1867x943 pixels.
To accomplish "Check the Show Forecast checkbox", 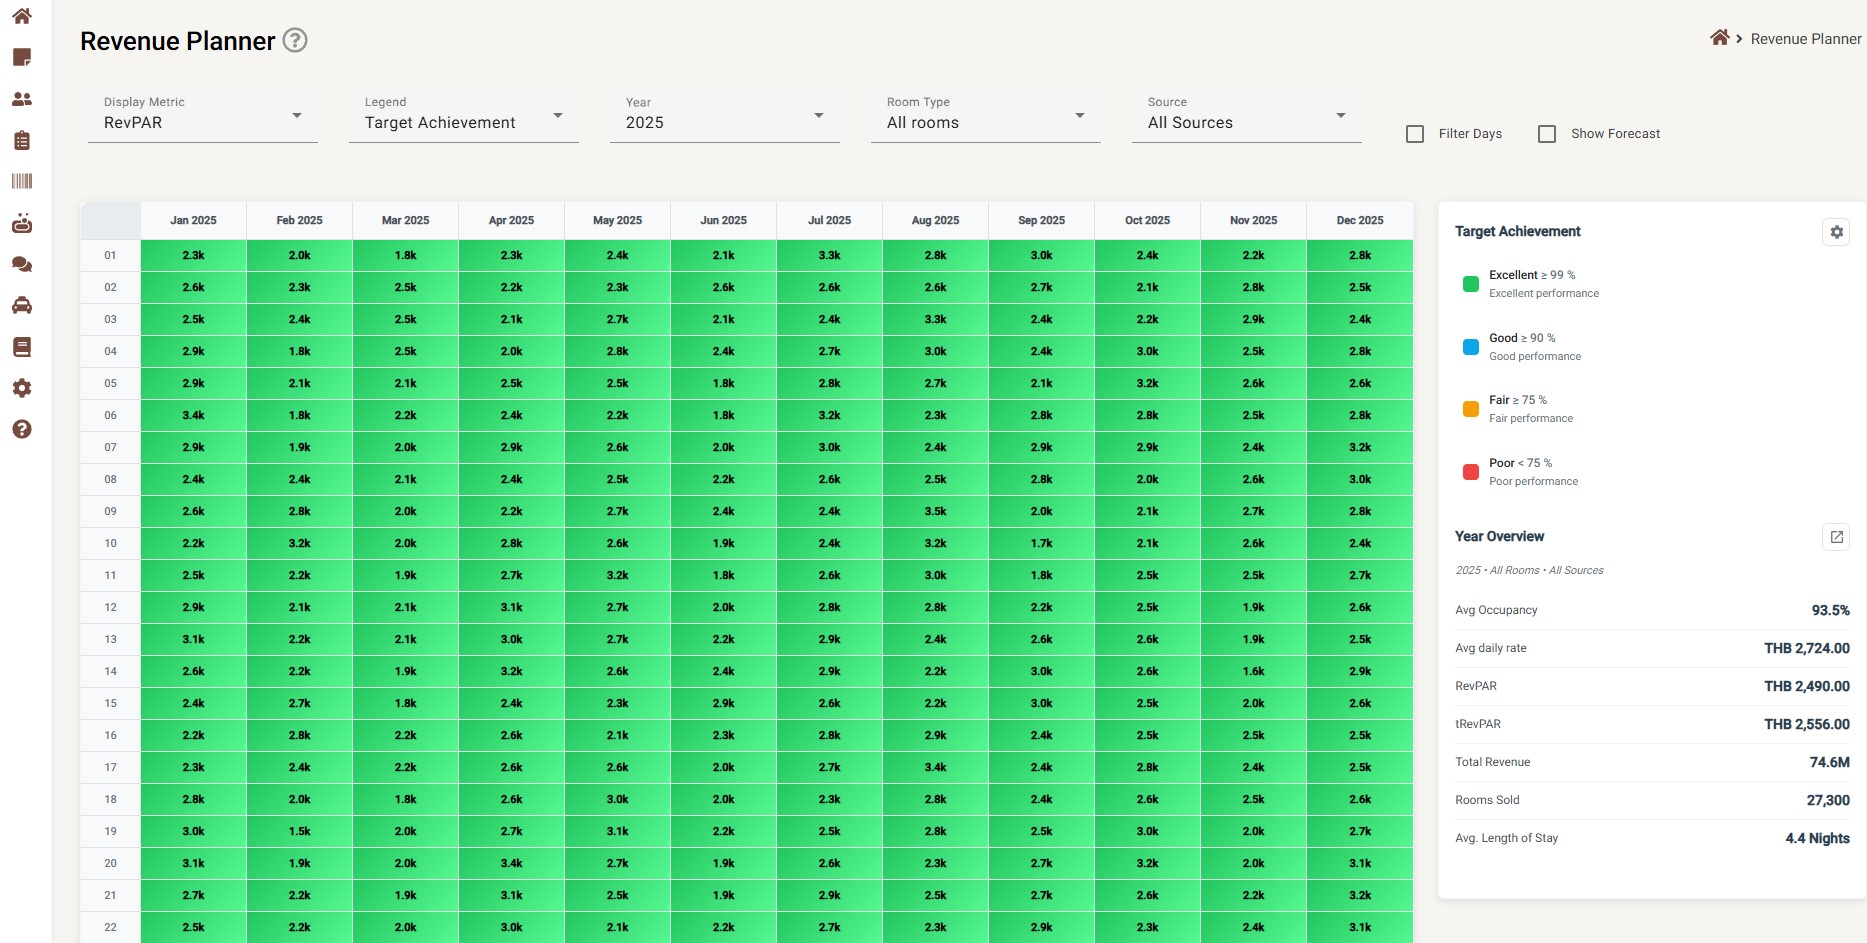I will [x=1547, y=134].
